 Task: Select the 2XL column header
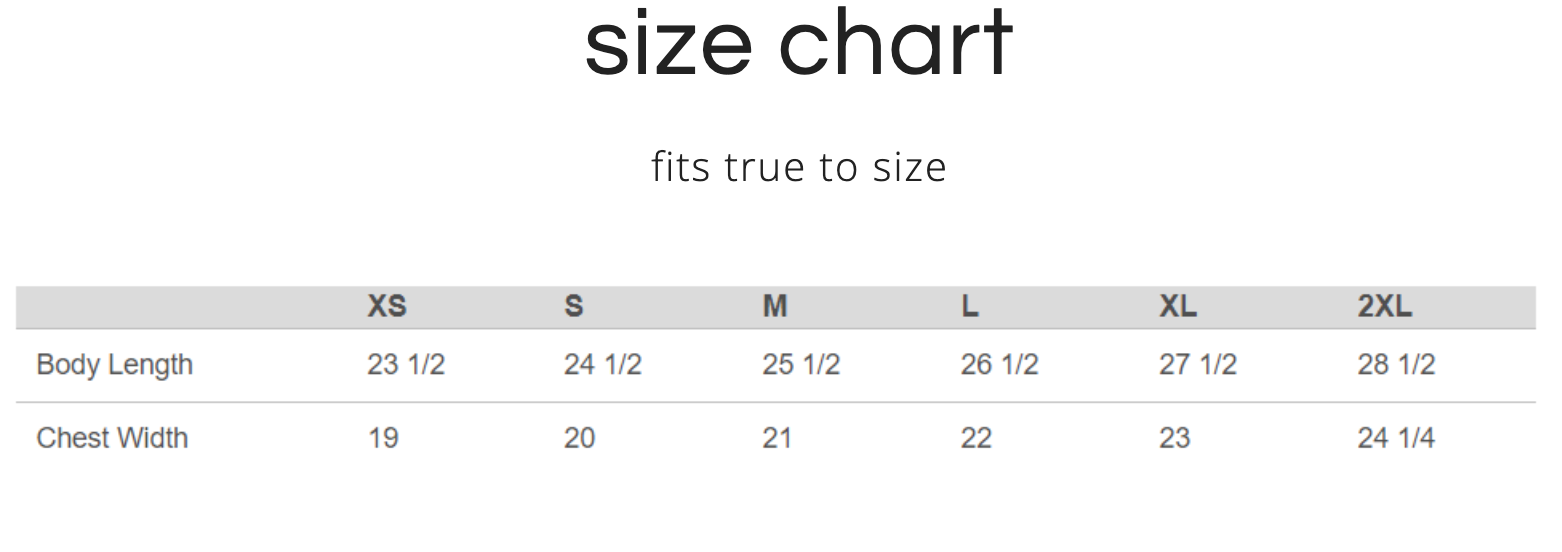1384,306
